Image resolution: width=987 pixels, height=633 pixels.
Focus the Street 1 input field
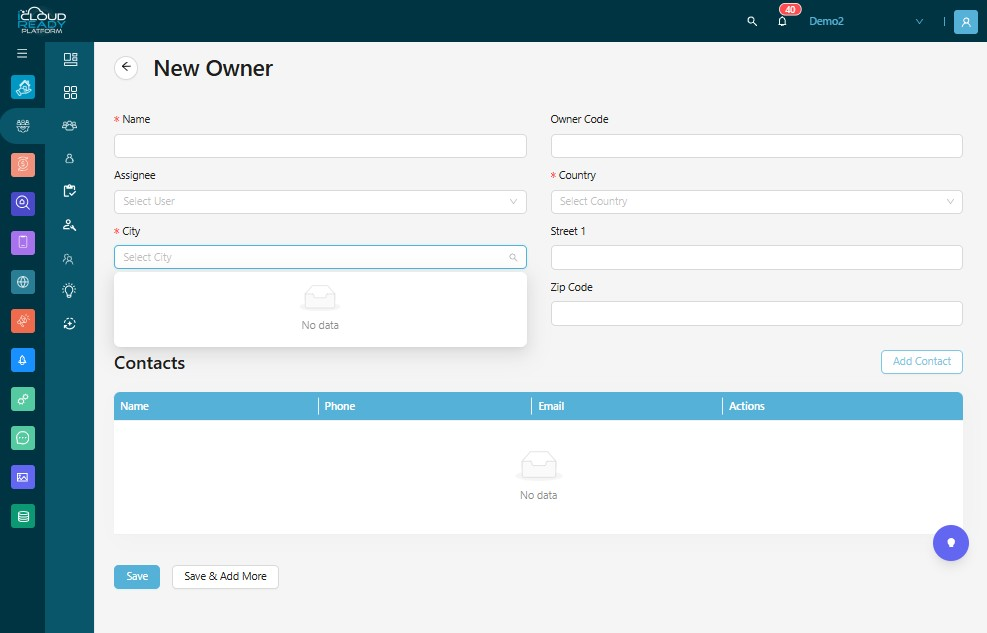(756, 257)
